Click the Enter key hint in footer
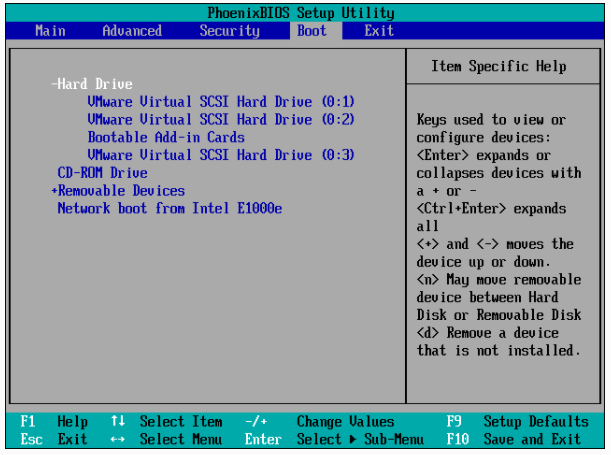 (x=263, y=439)
